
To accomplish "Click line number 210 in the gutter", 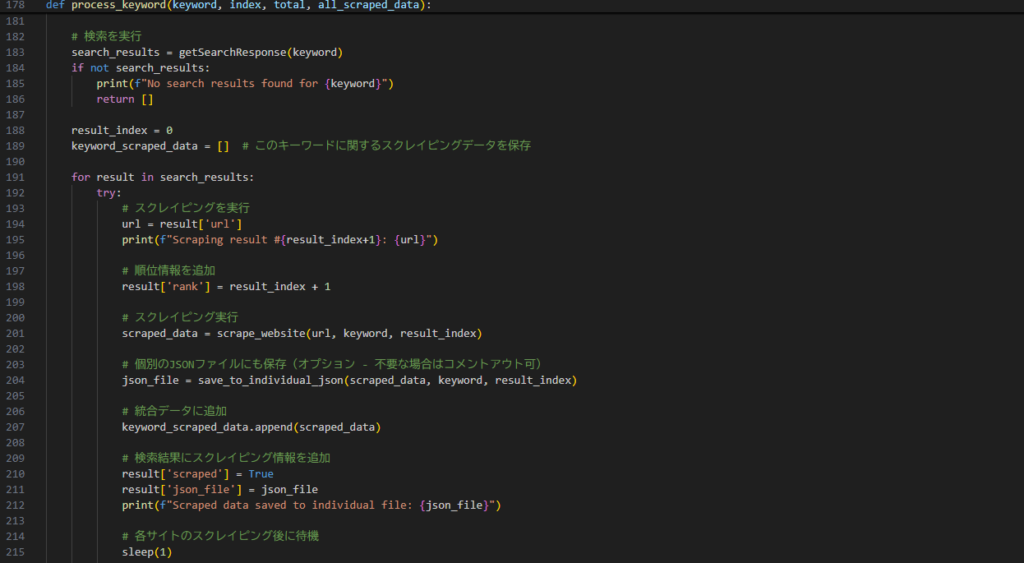I will 15,474.
